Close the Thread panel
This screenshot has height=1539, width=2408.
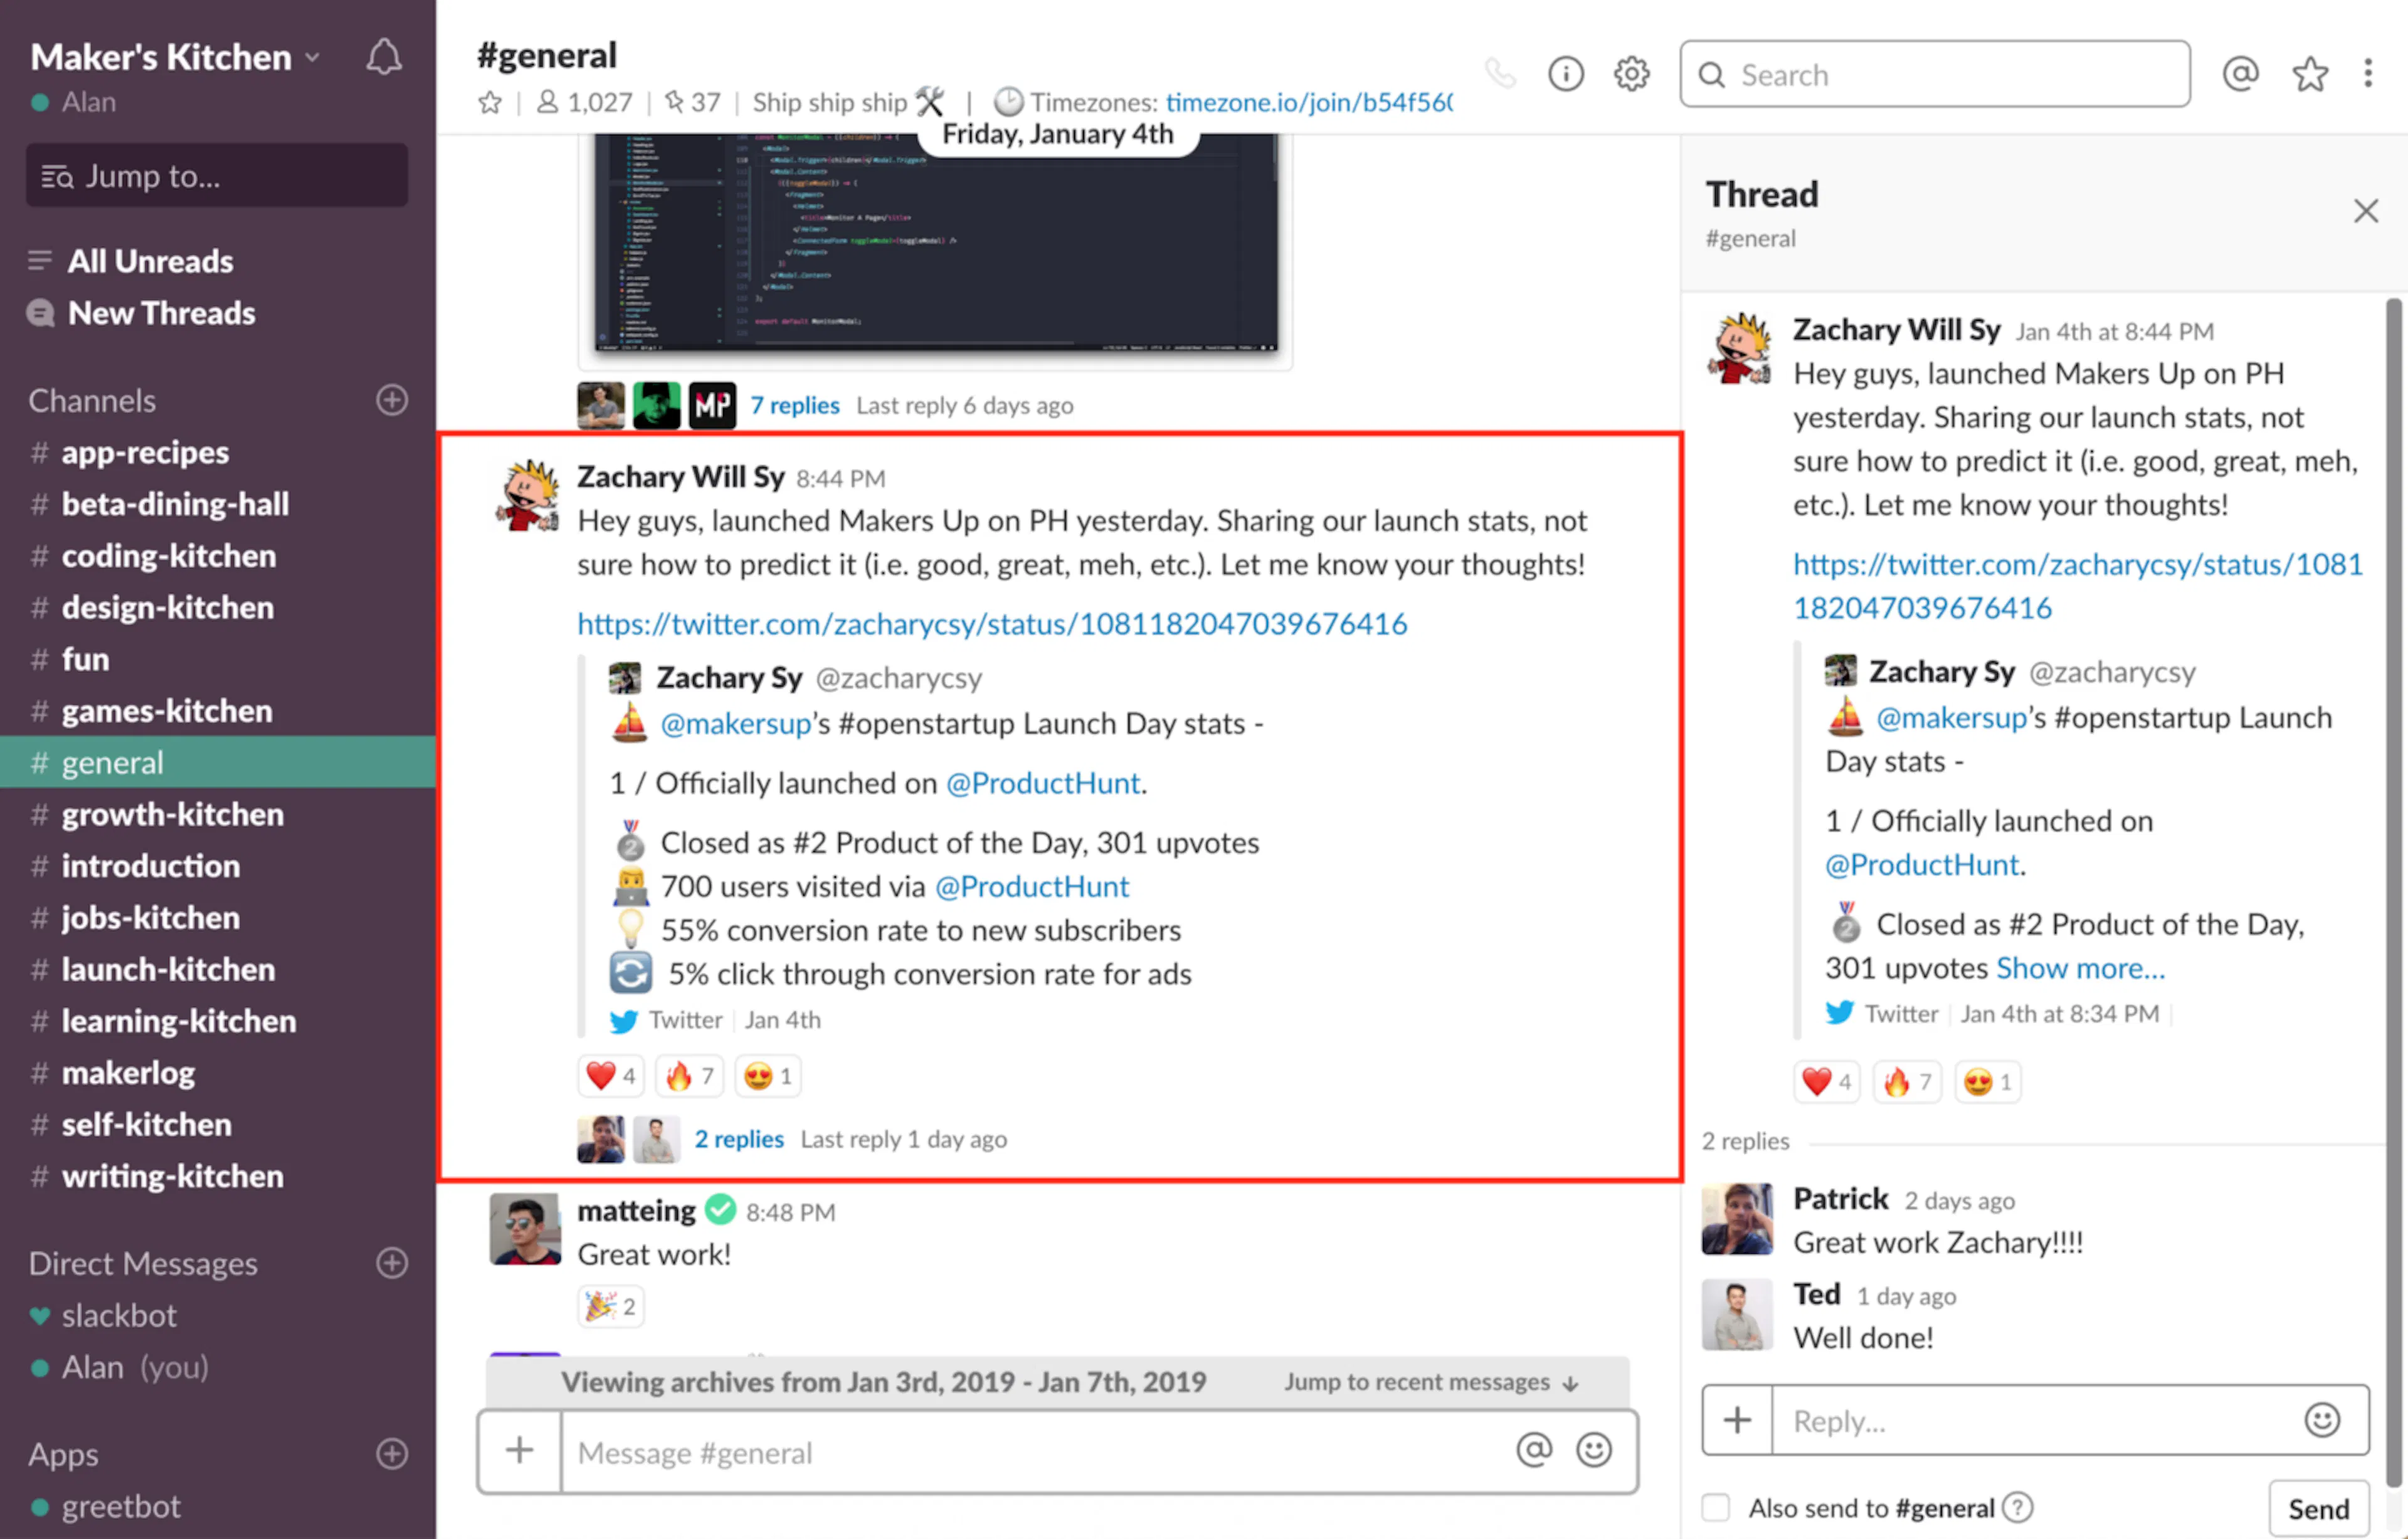pyautogui.click(x=2366, y=211)
